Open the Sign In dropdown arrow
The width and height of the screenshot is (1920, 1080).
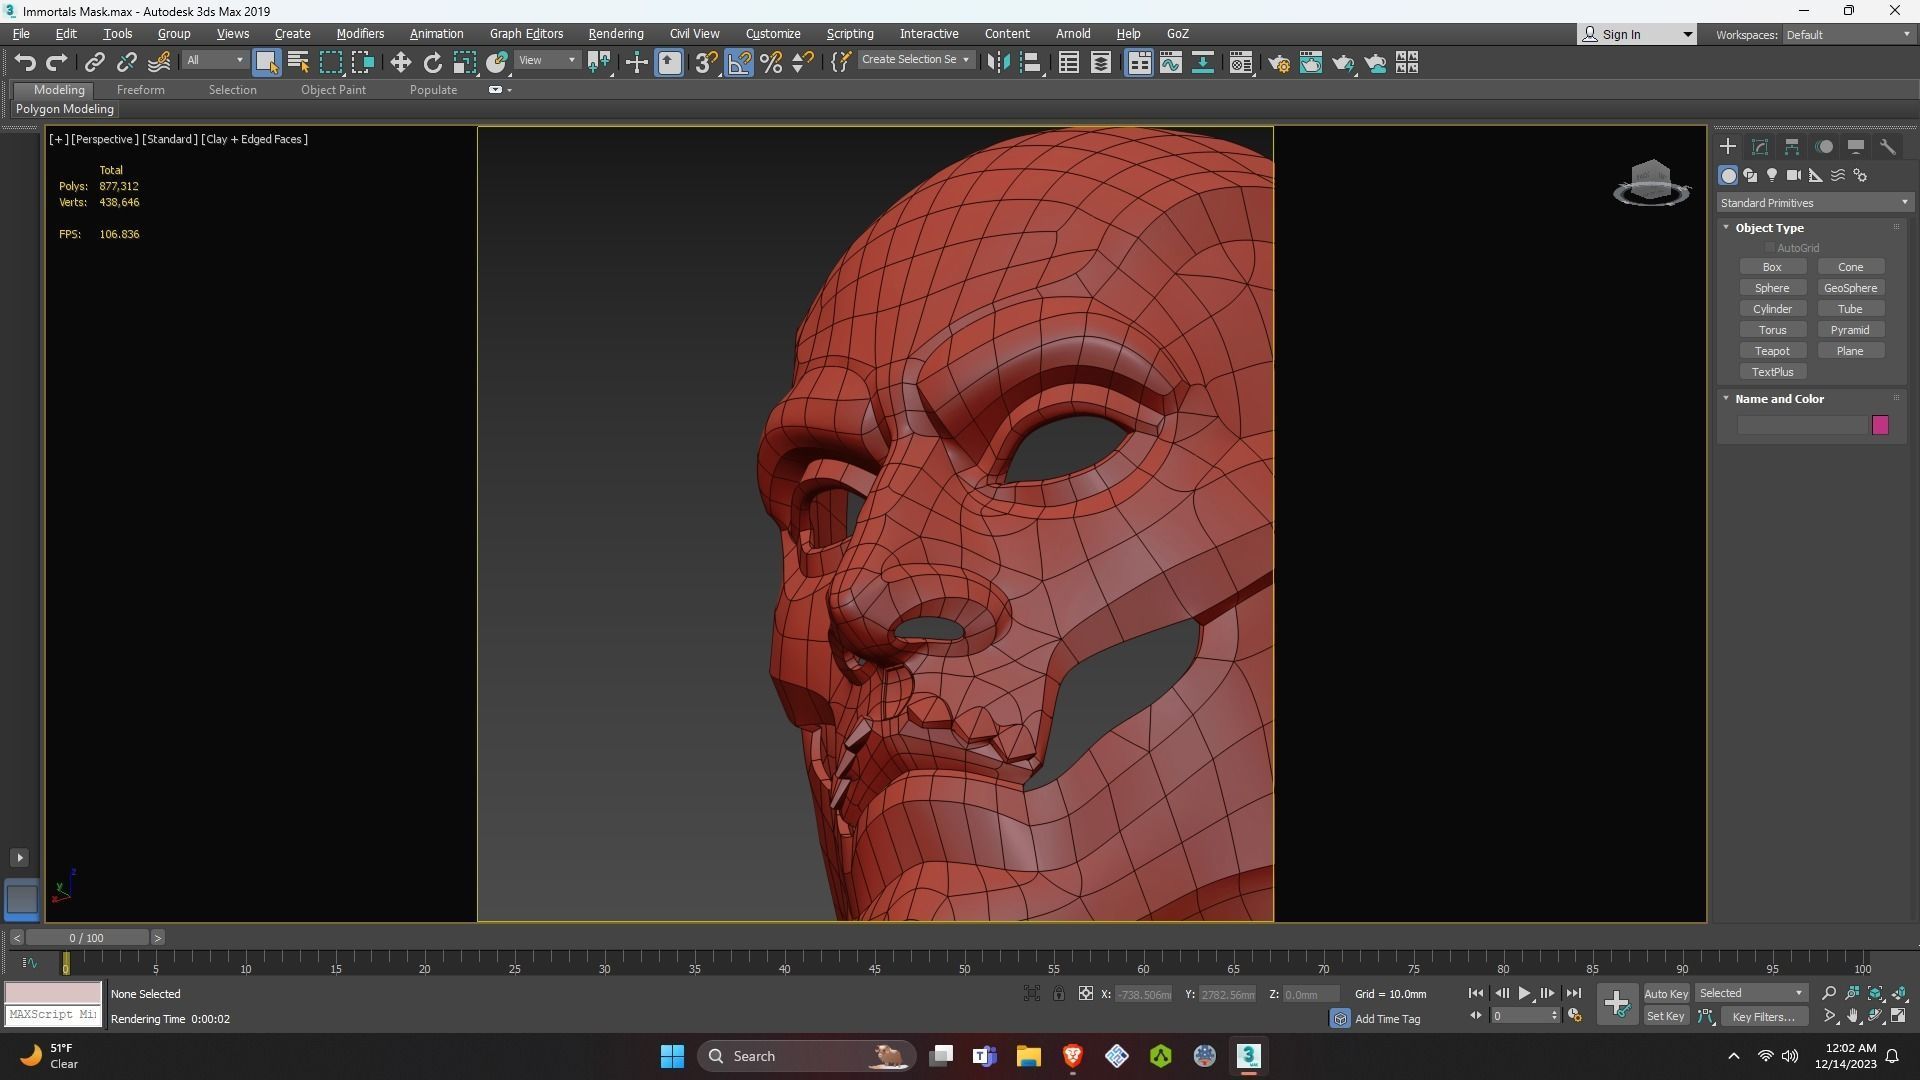(x=1688, y=35)
